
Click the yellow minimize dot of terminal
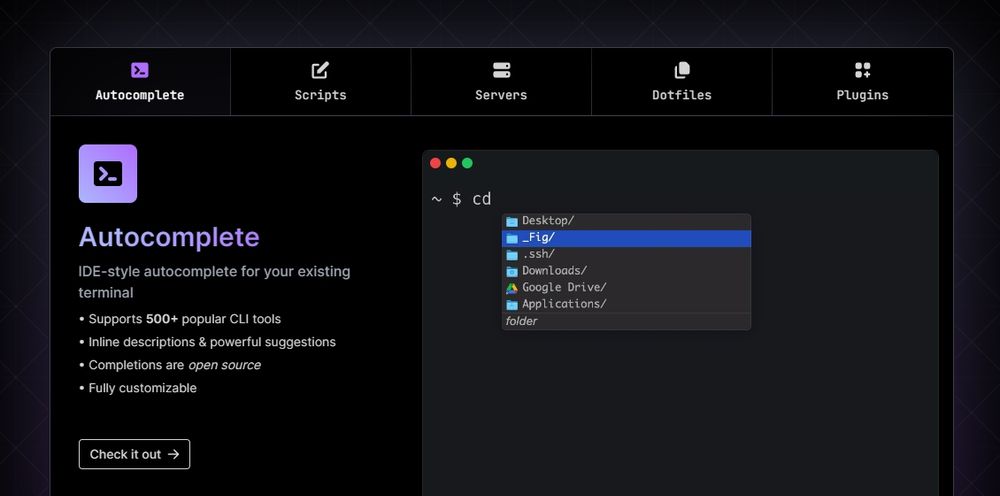click(452, 163)
